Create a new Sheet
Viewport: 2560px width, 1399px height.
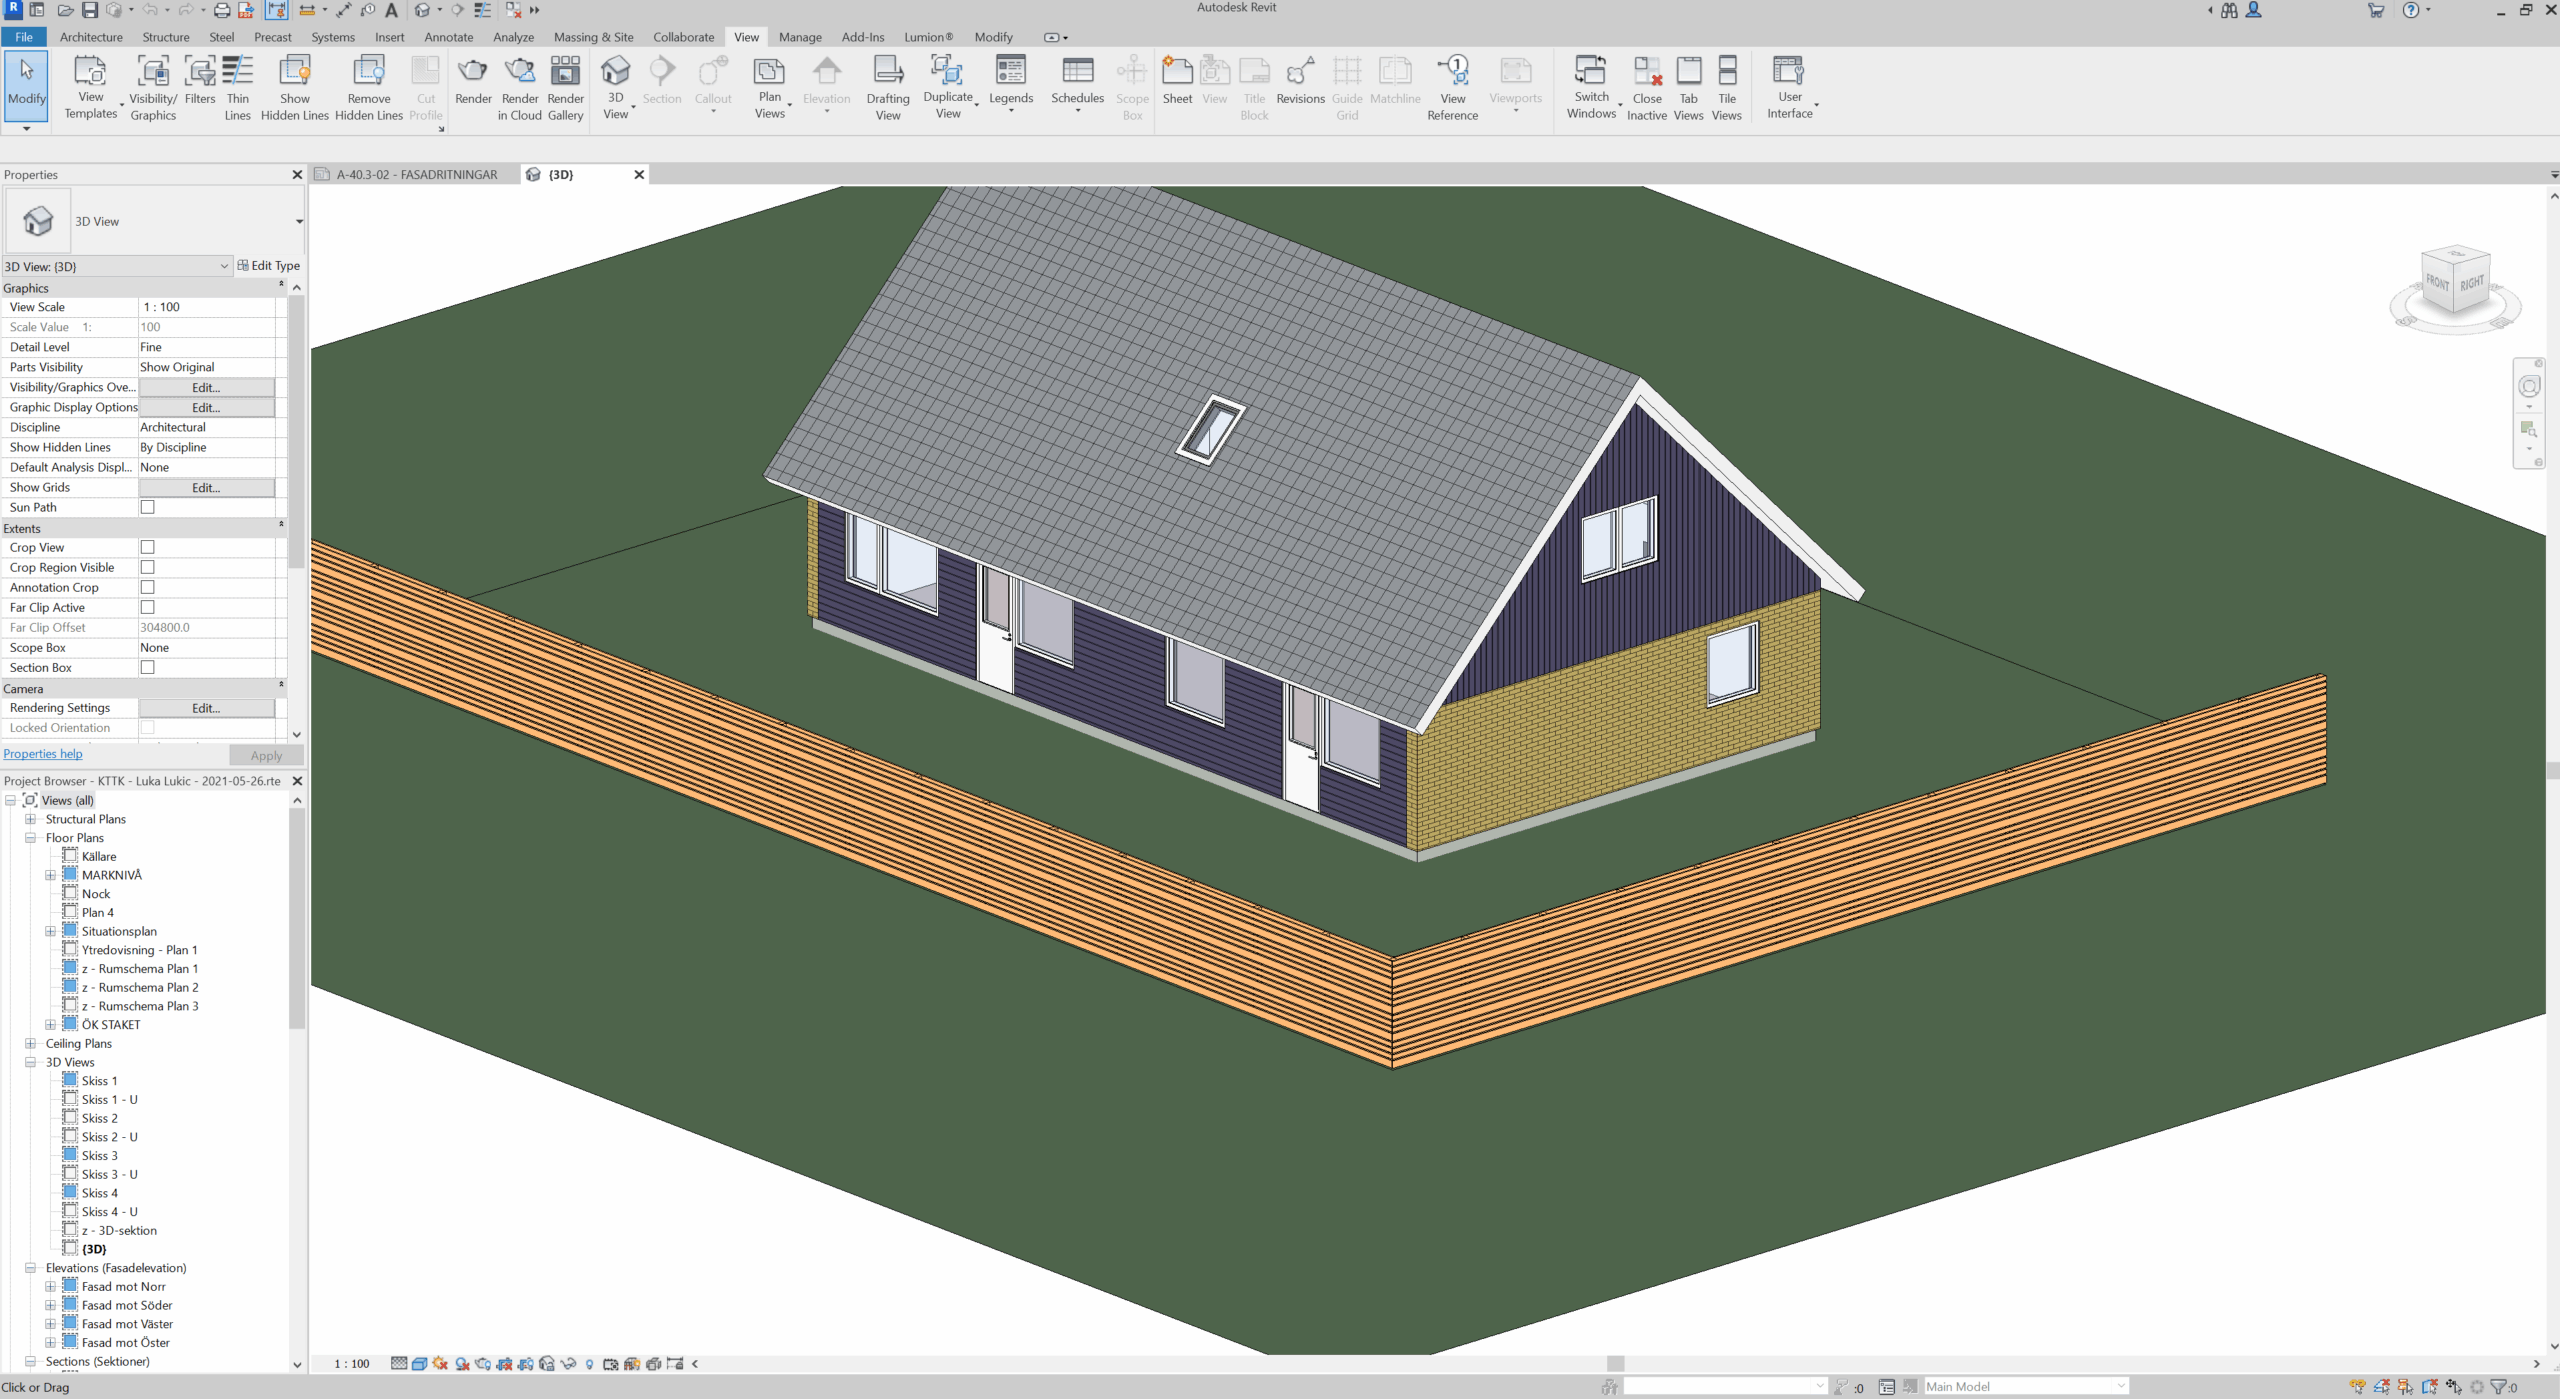[x=1177, y=80]
